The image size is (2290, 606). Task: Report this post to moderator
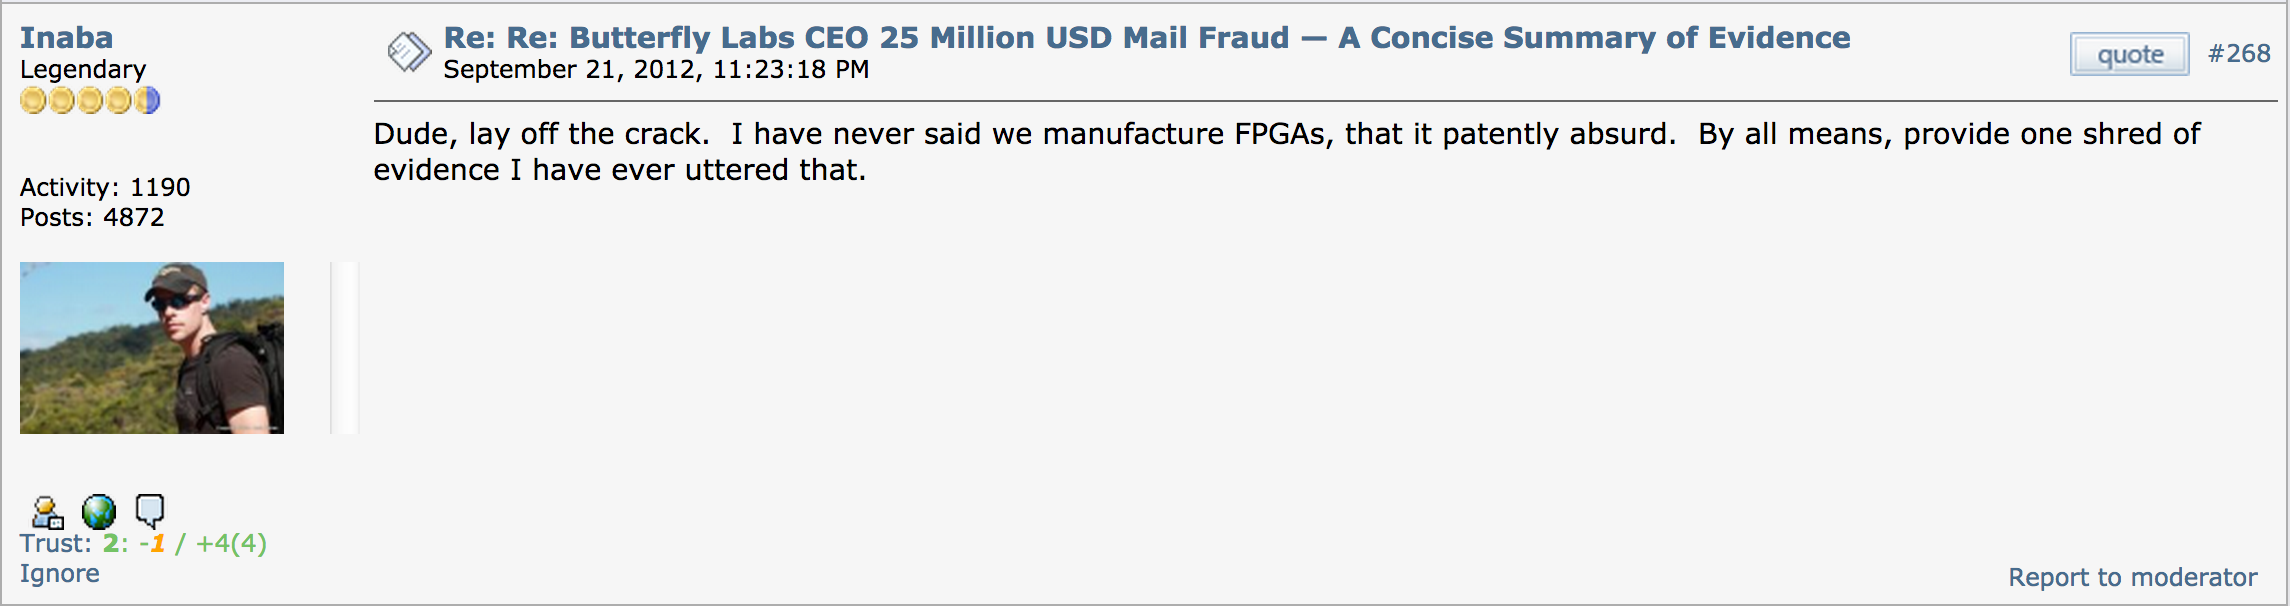2132,578
